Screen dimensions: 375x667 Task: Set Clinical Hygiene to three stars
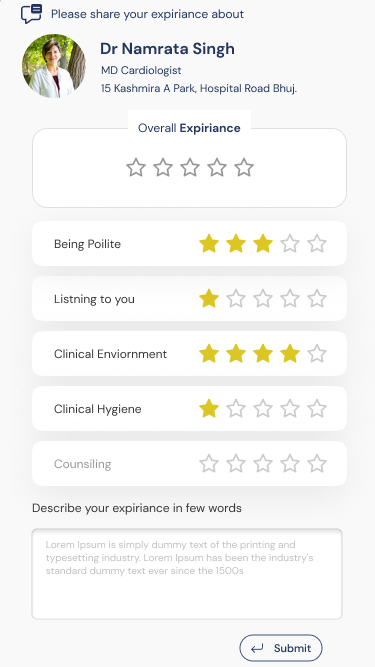pyautogui.click(x=263, y=409)
